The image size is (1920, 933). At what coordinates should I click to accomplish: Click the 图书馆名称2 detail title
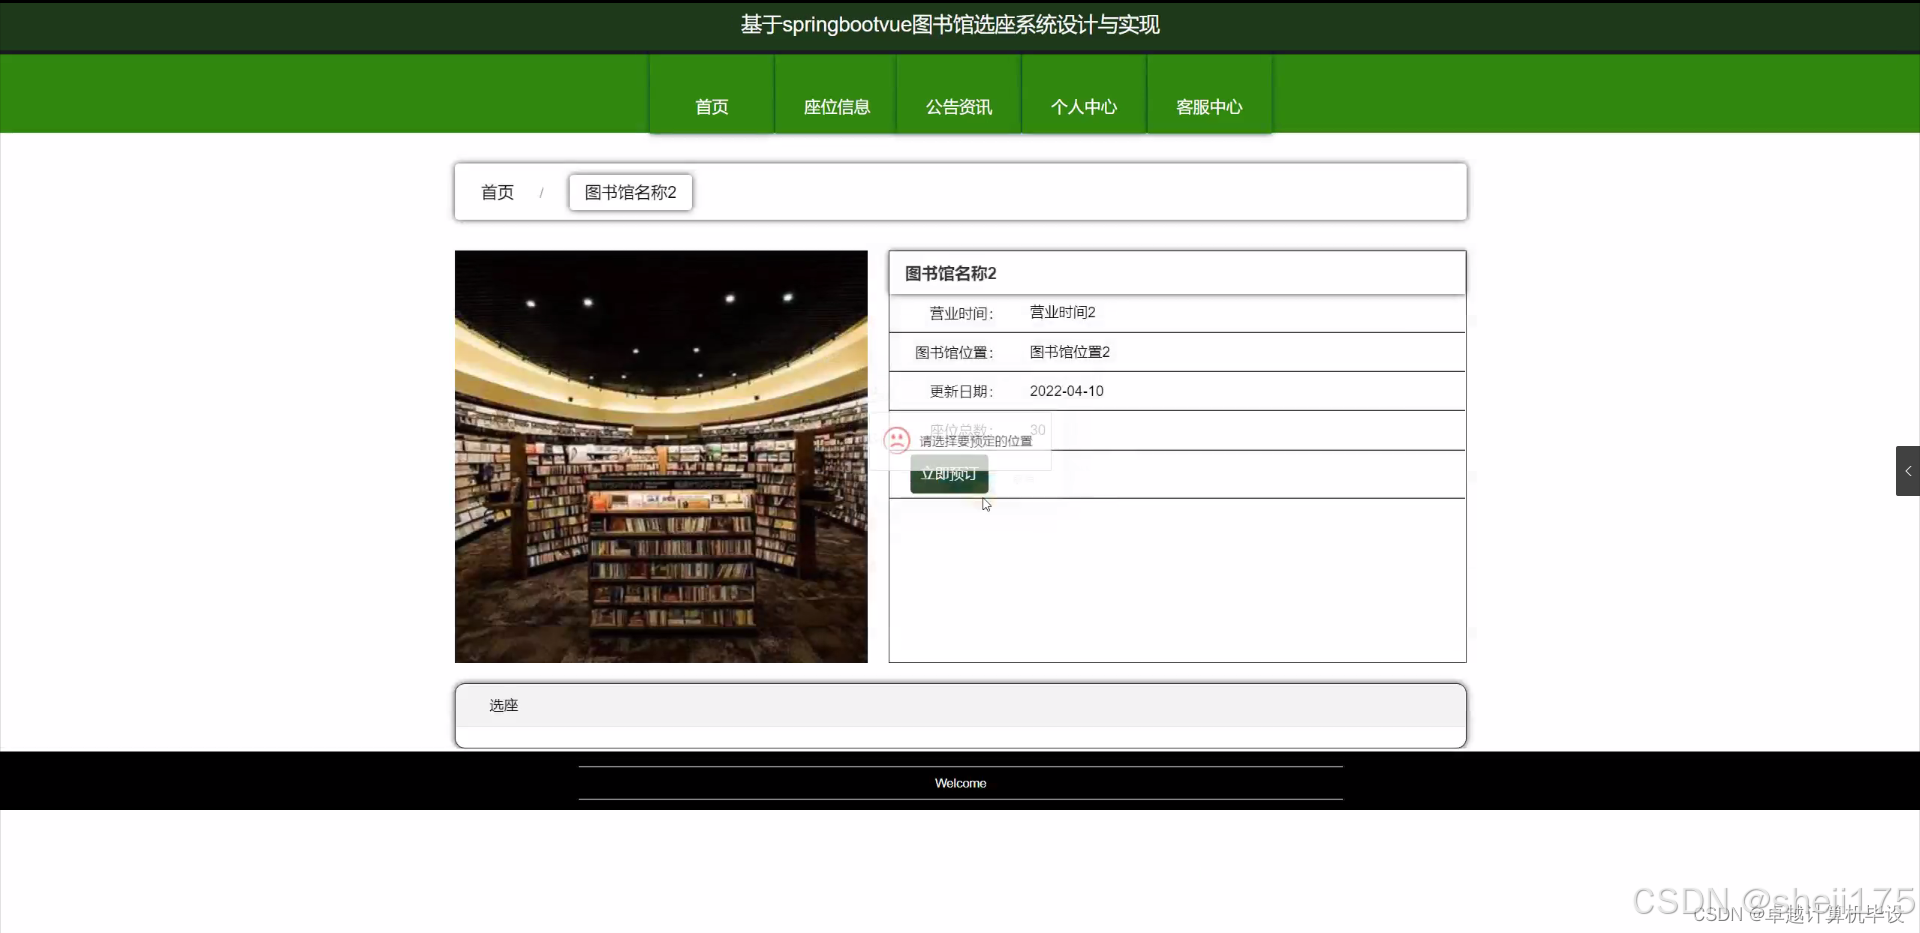click(950, 273)
